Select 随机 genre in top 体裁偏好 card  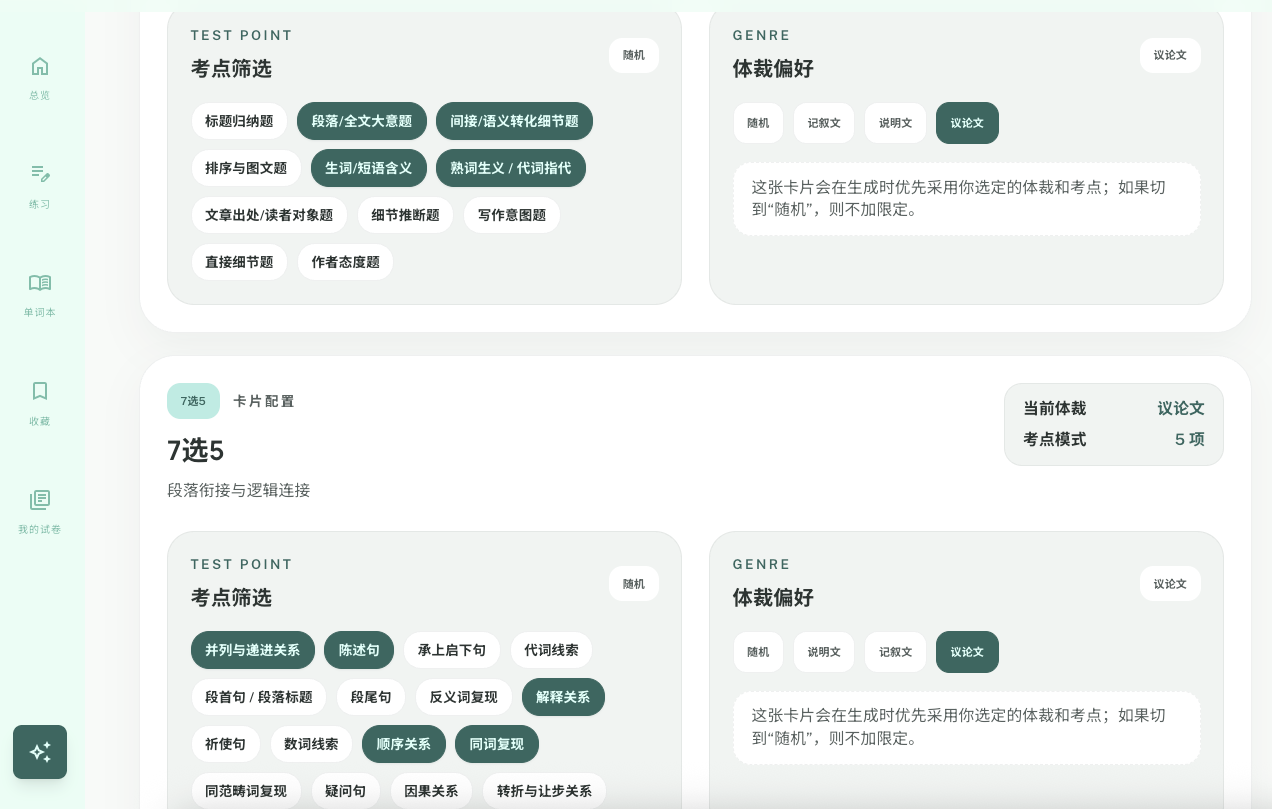click(x=758, y=123)
